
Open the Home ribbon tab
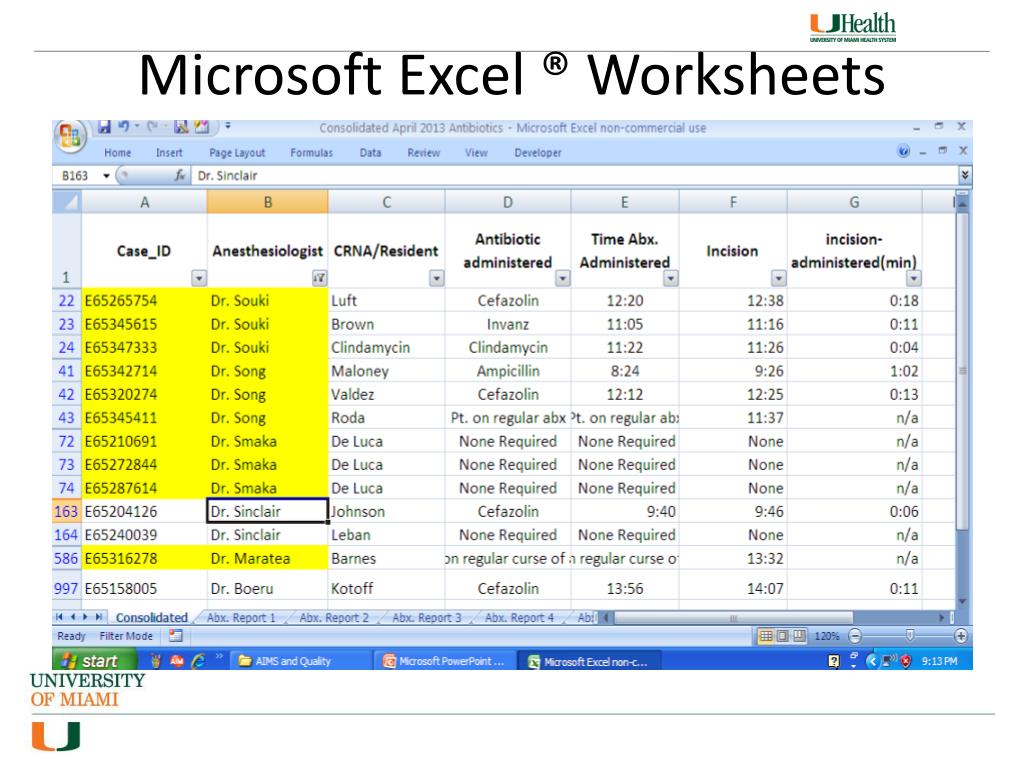(118, 153)
